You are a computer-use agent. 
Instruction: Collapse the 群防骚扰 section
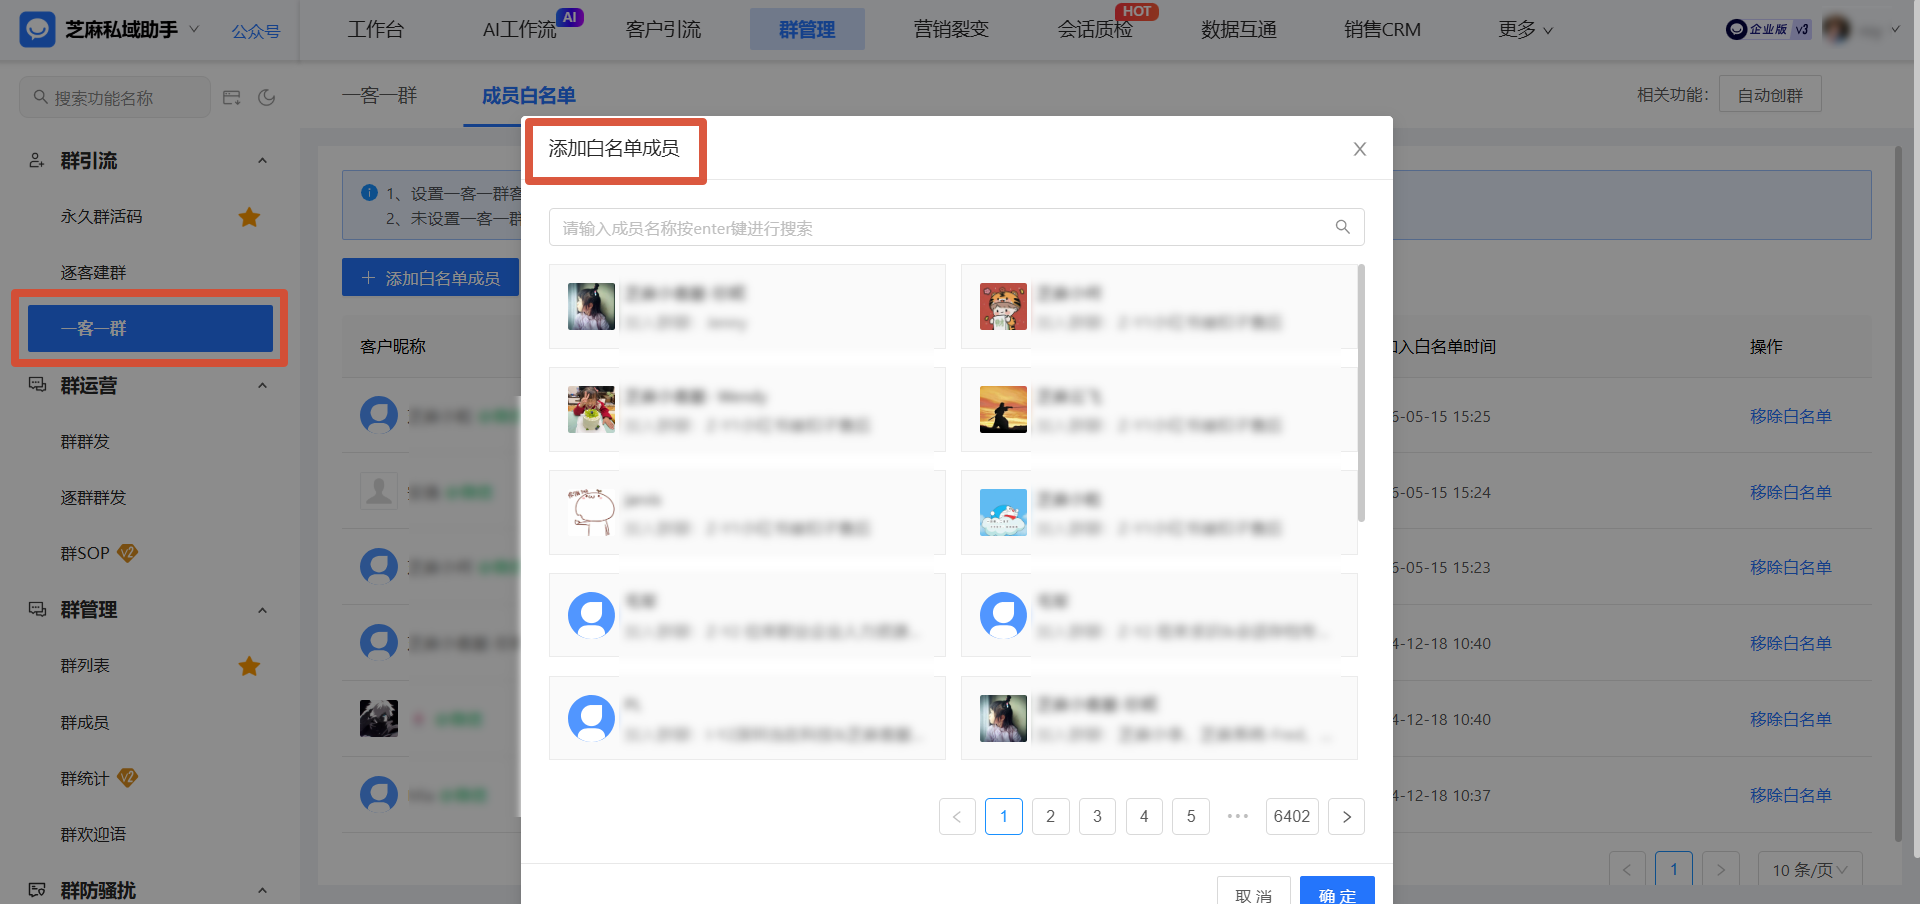[x=262, y=890]
